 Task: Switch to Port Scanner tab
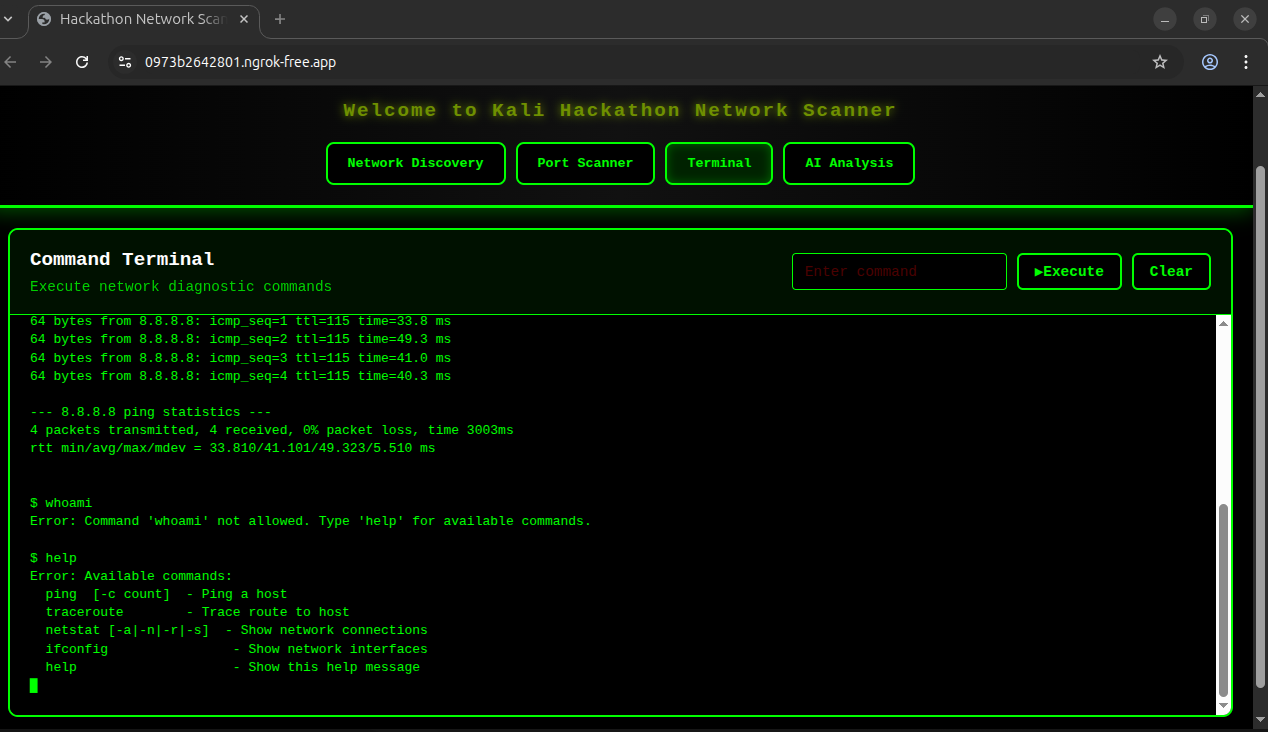(585, 163)
